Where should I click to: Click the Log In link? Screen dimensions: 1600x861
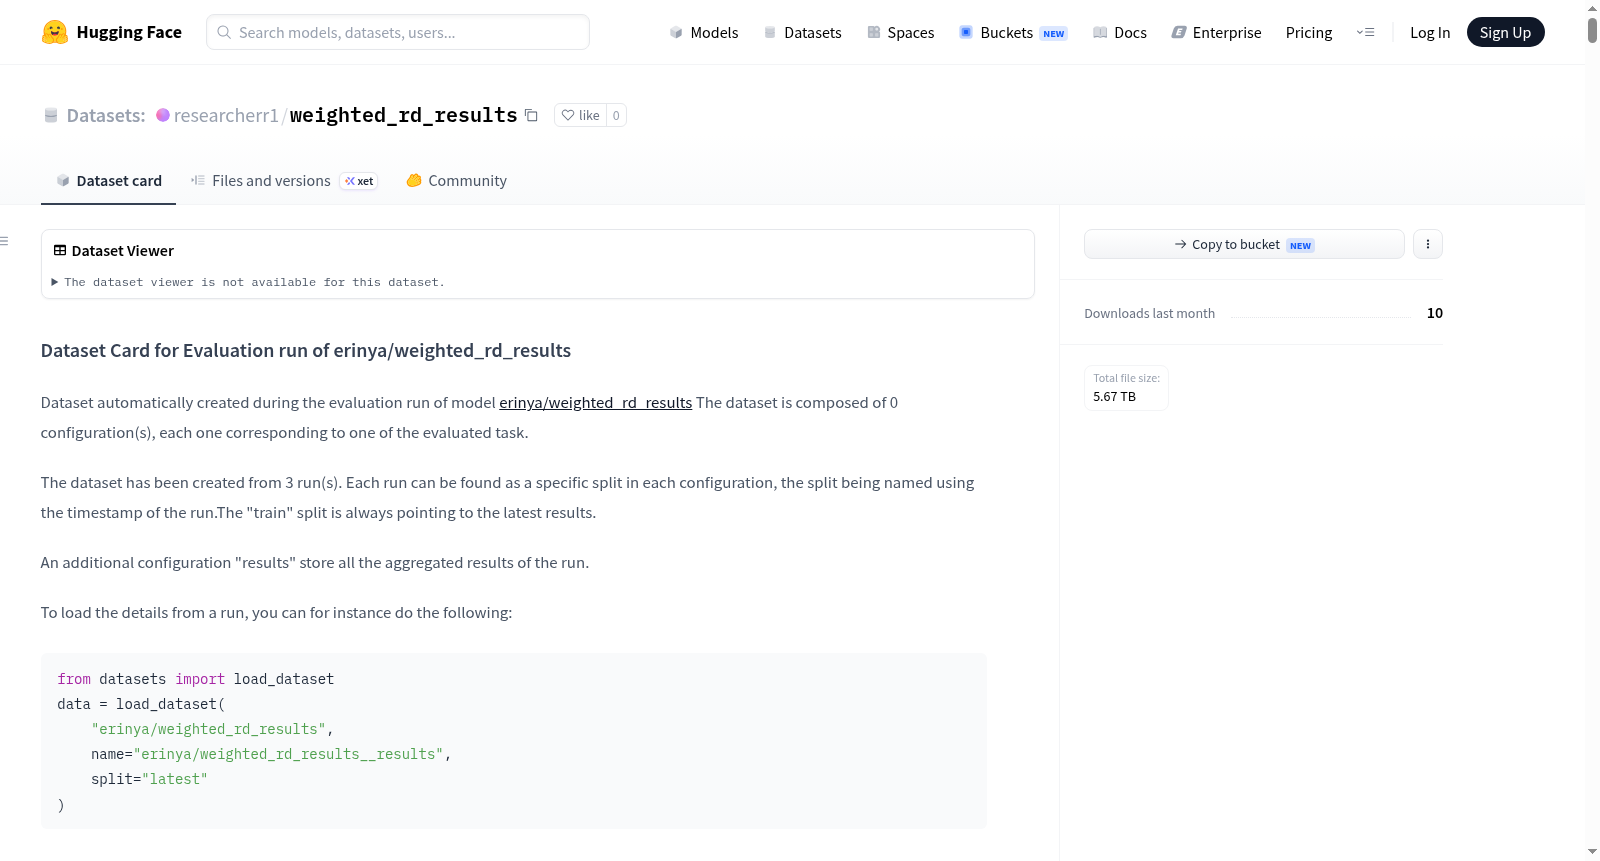point(1430,32)
